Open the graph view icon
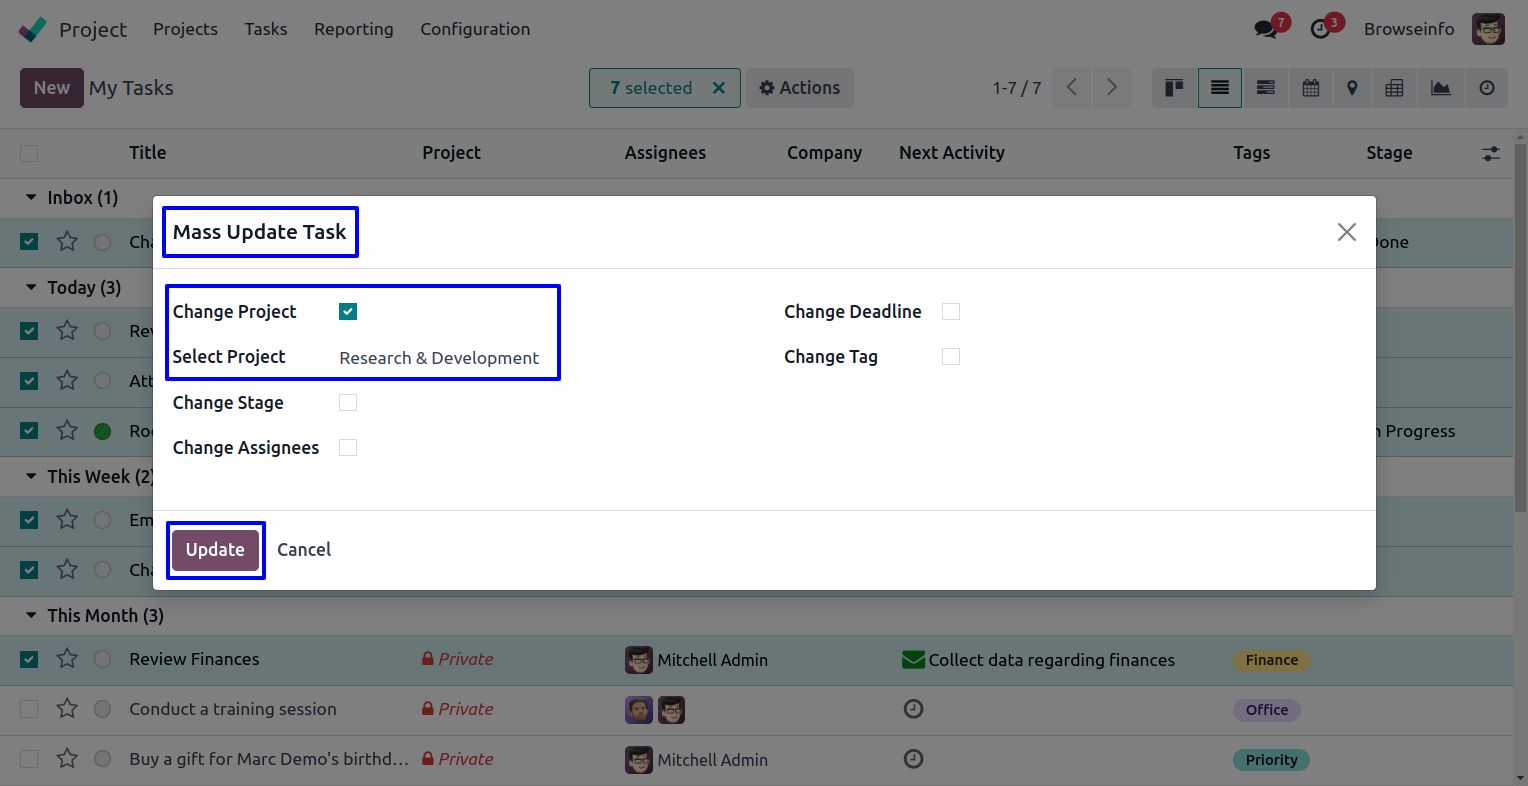Screen dimensions: 1528x786 (1440, 88)
